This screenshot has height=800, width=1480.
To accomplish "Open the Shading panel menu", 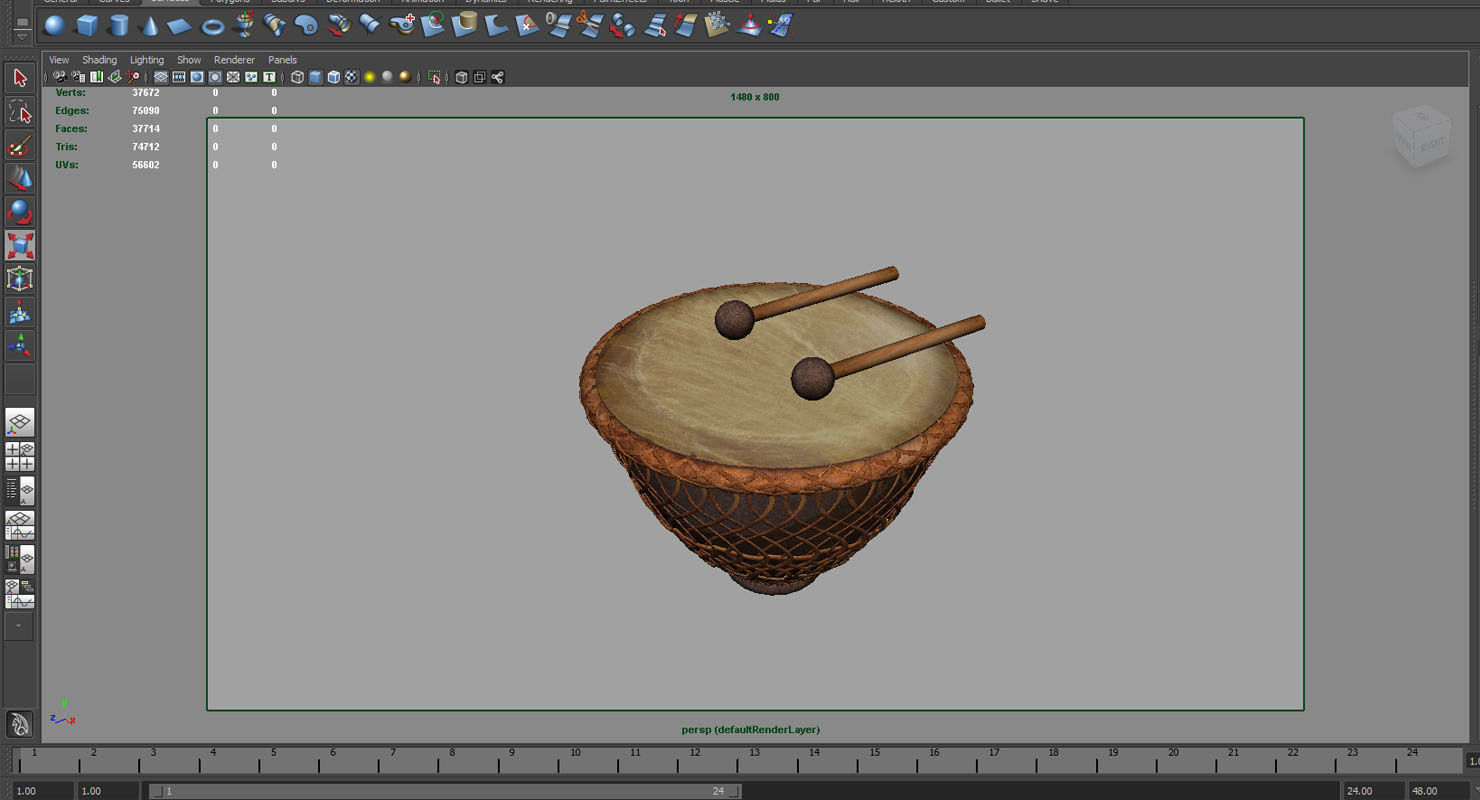I will coord(99,60).
